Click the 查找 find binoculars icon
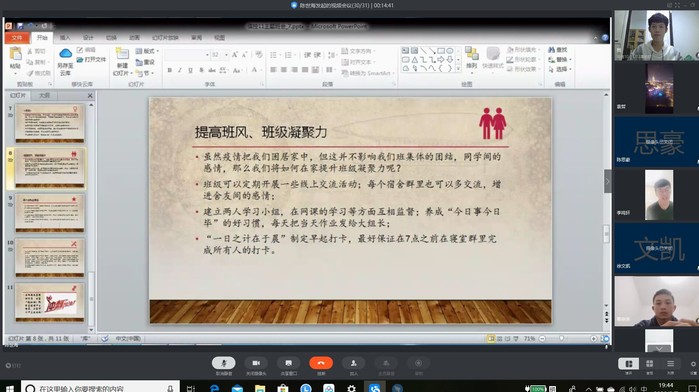Image resolution: width=699 pixels, height=392 pixels. tap(551, 50)
